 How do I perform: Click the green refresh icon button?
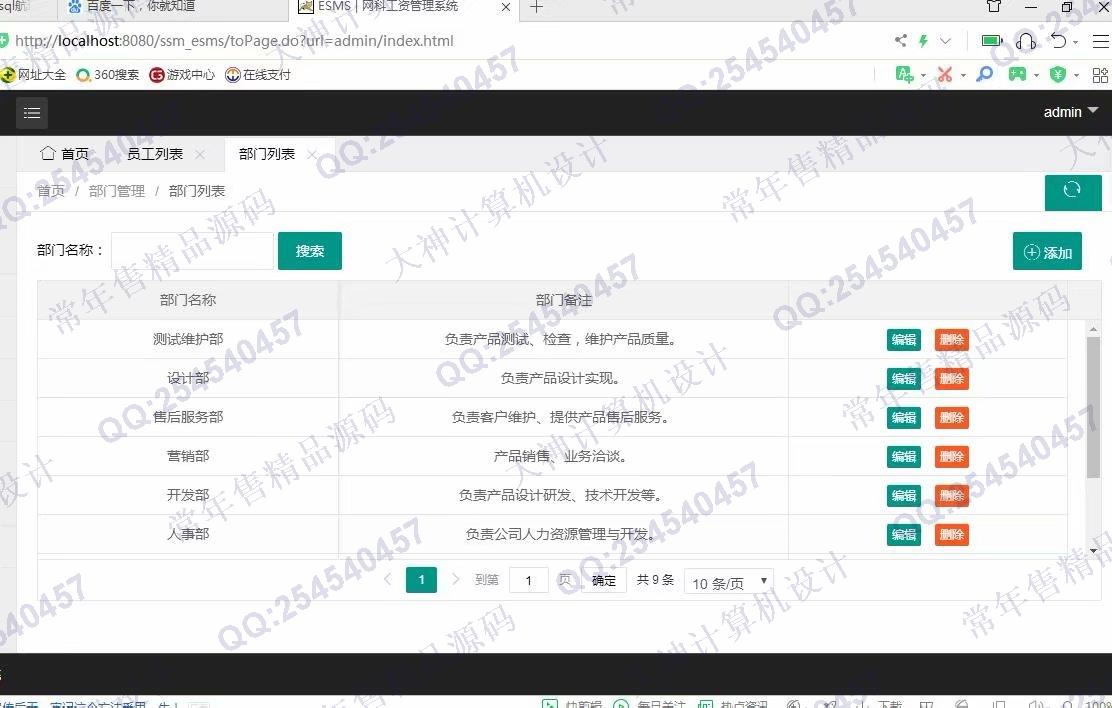coord(1072,190)
